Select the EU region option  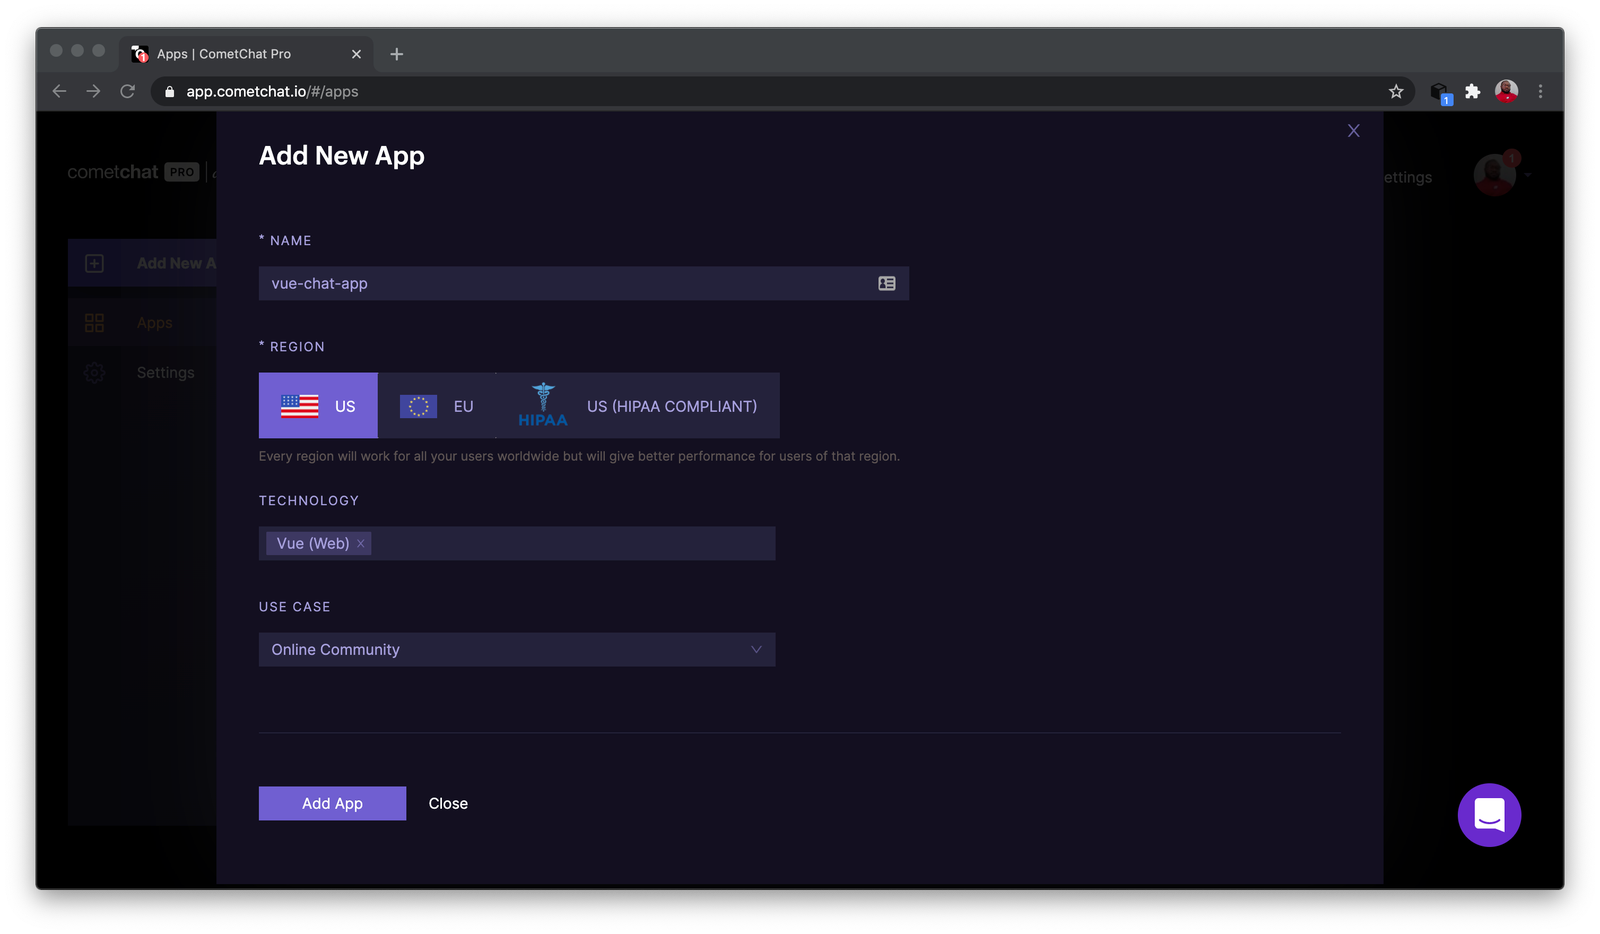click(437, 405)
